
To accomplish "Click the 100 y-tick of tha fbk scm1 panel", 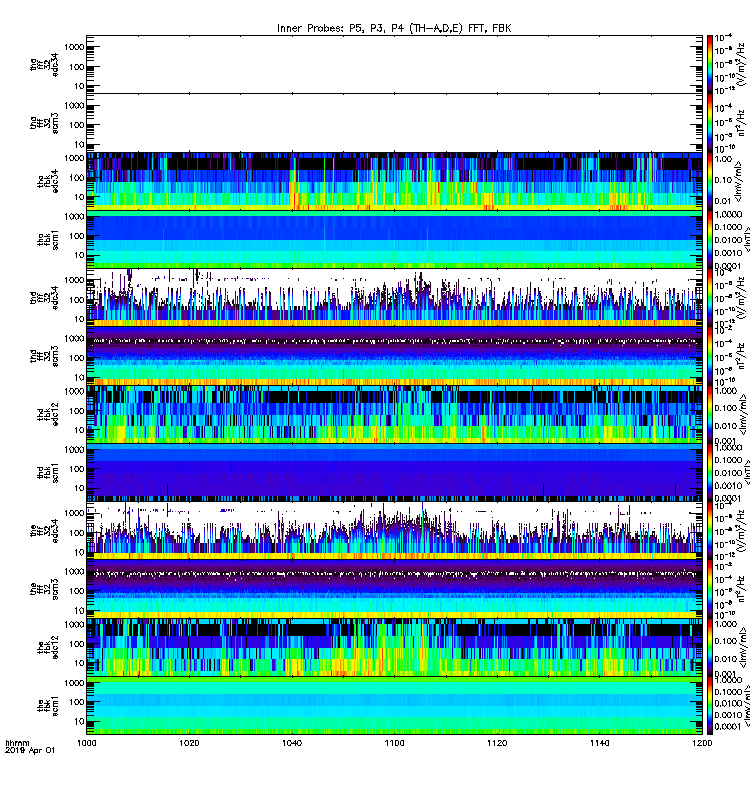I will (x=77, y=236).
